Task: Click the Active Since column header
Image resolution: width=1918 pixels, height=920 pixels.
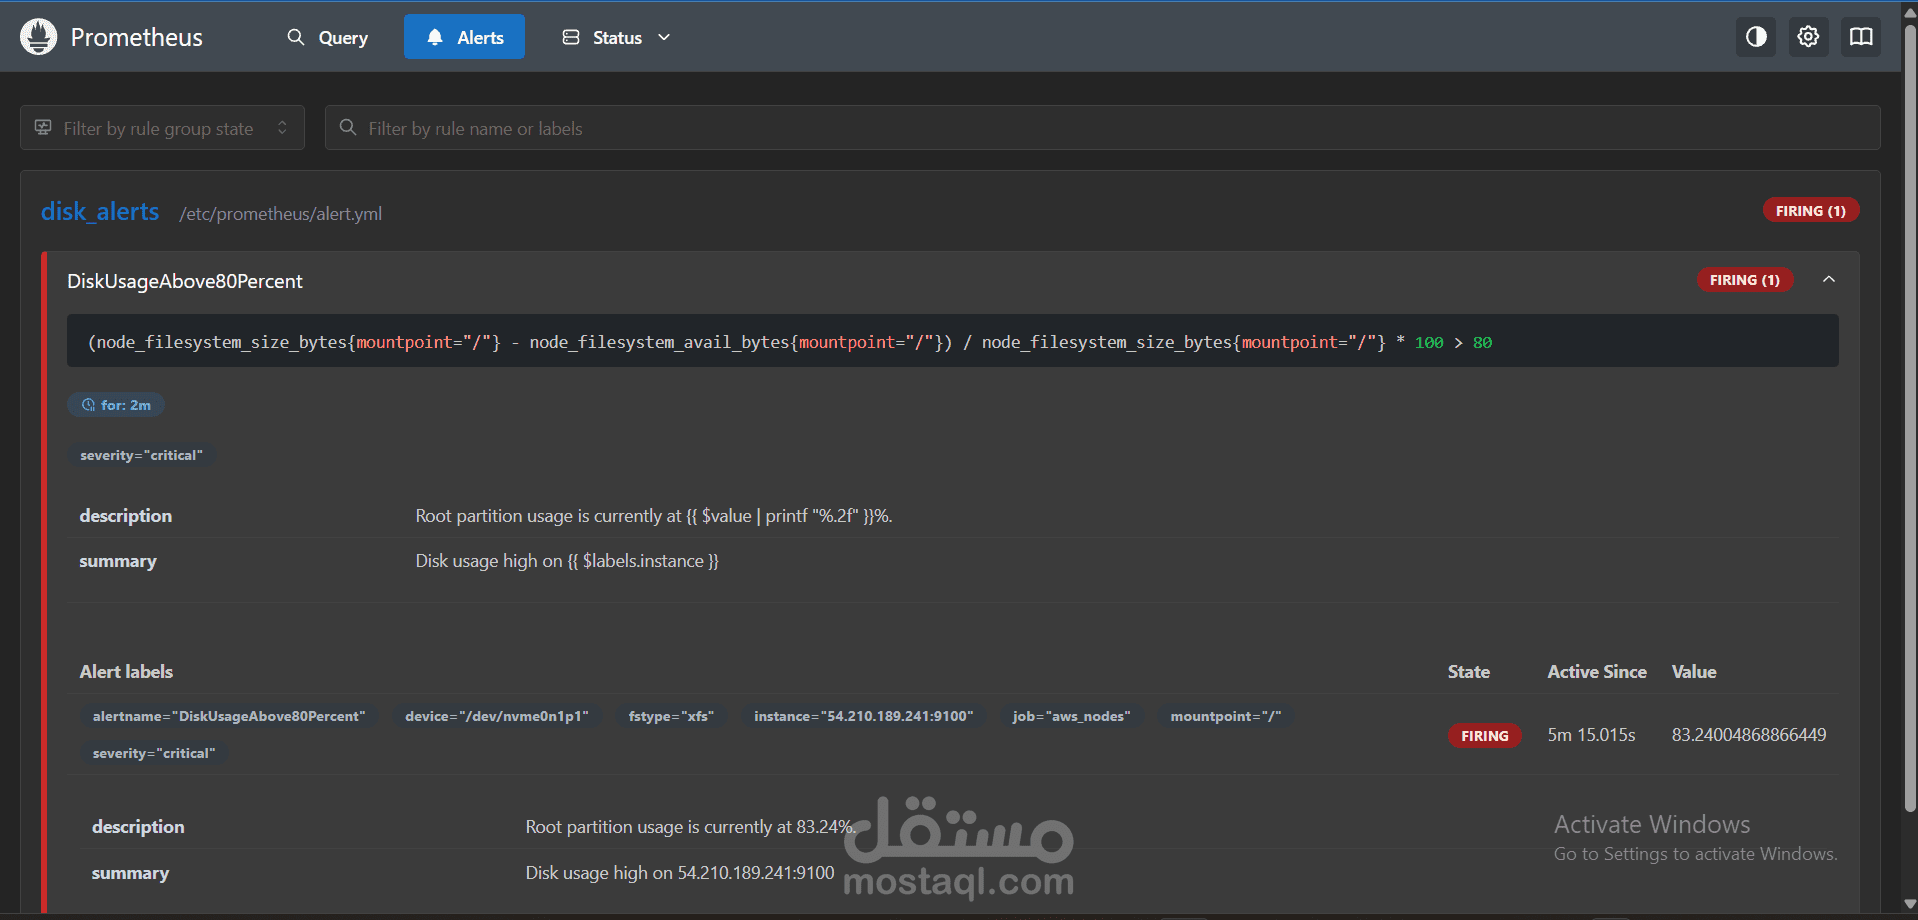Action: click(1597, 672)
